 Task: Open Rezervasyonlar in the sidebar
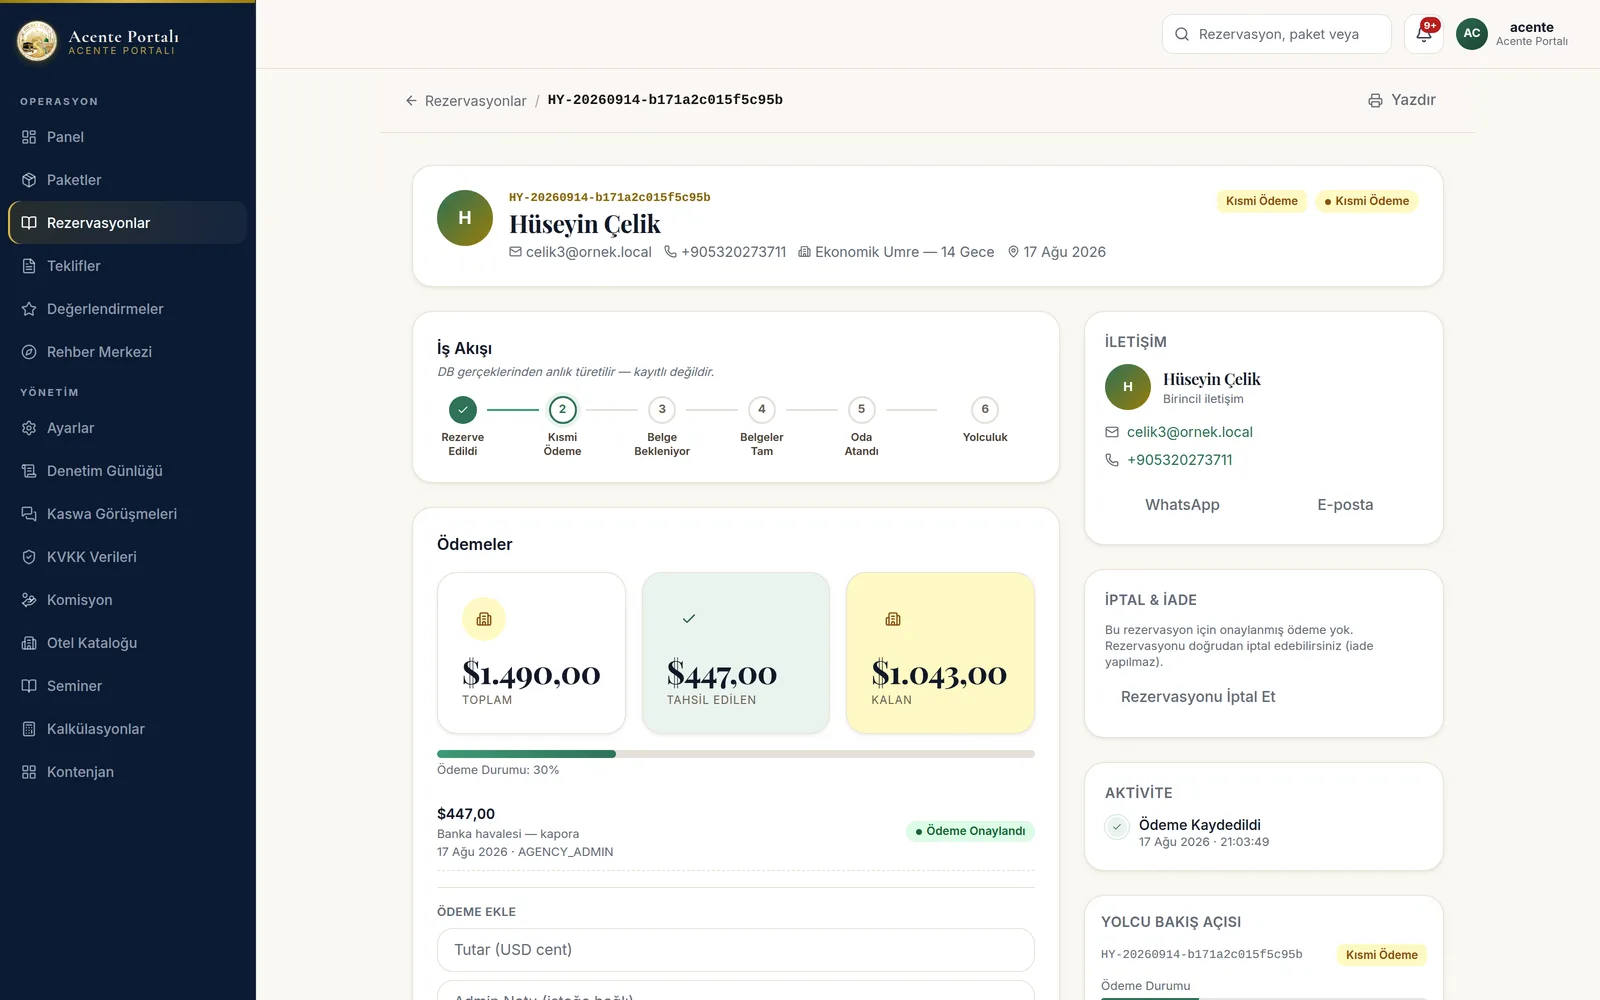(x=127, y=223)
